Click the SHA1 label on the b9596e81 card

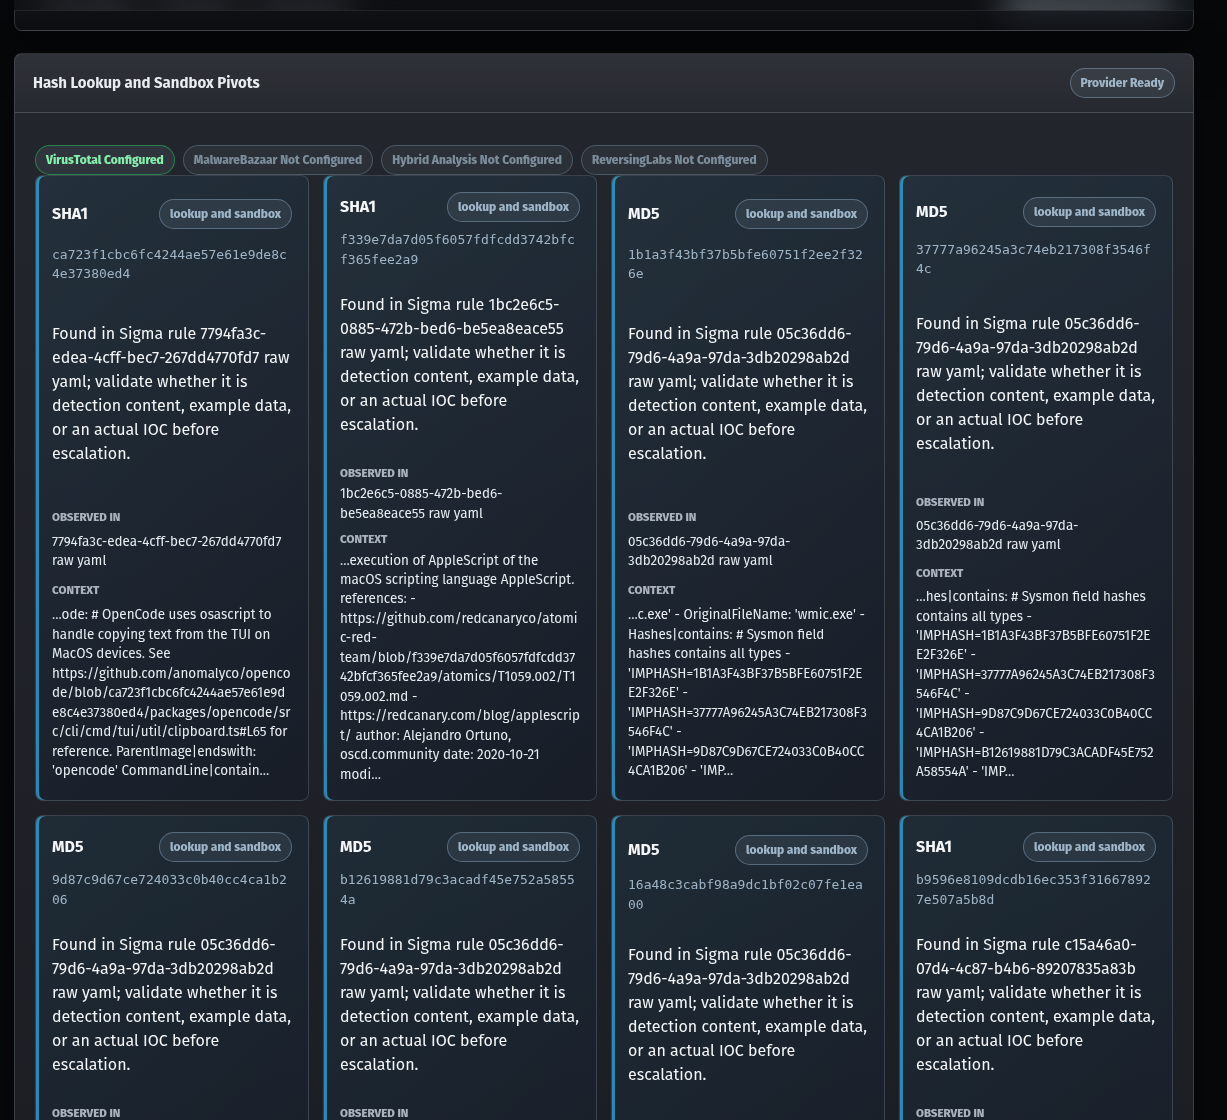pyautogui.click(x=934, y=847)
